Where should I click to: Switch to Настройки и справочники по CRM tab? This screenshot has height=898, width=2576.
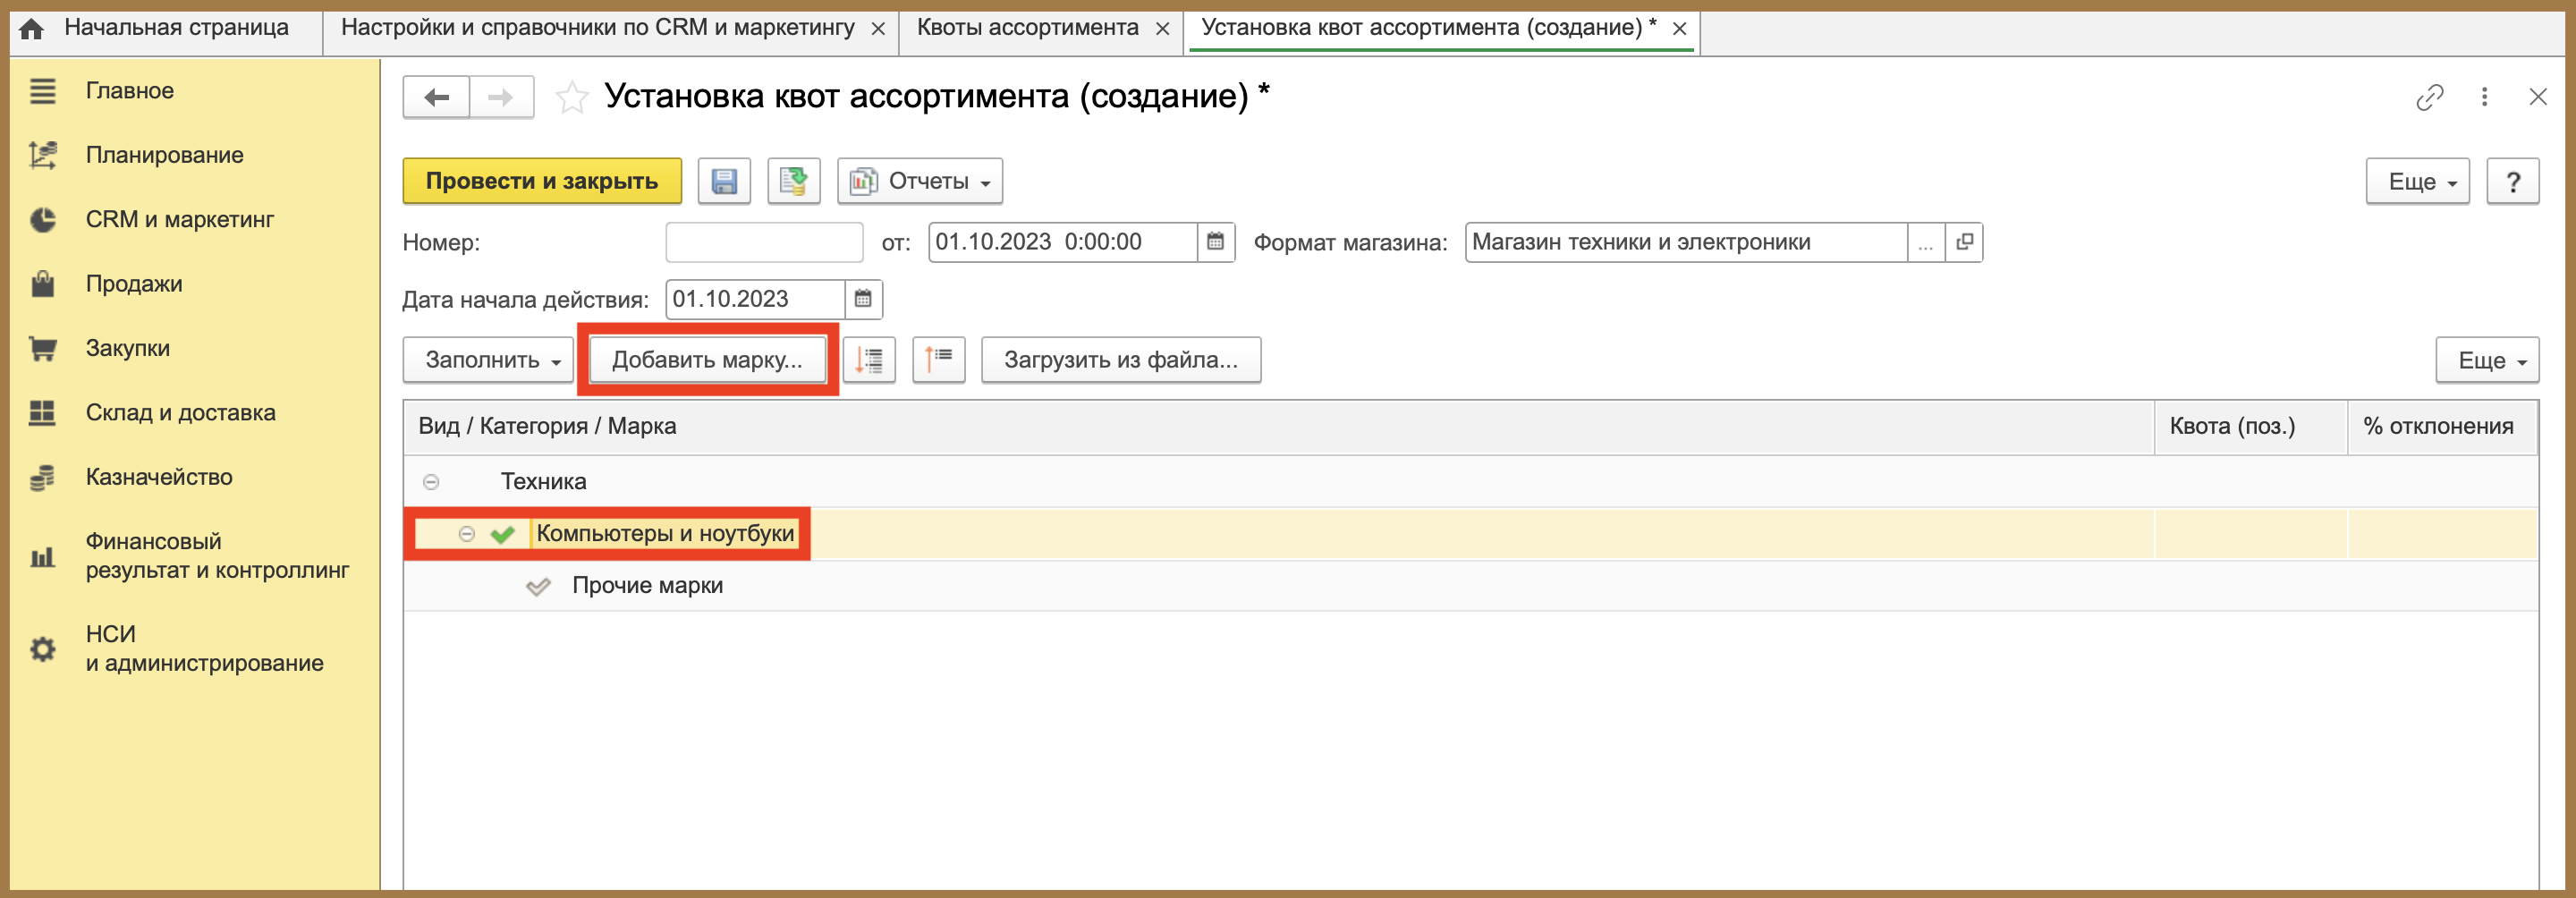pyautogui.click(x=597, y=28)
